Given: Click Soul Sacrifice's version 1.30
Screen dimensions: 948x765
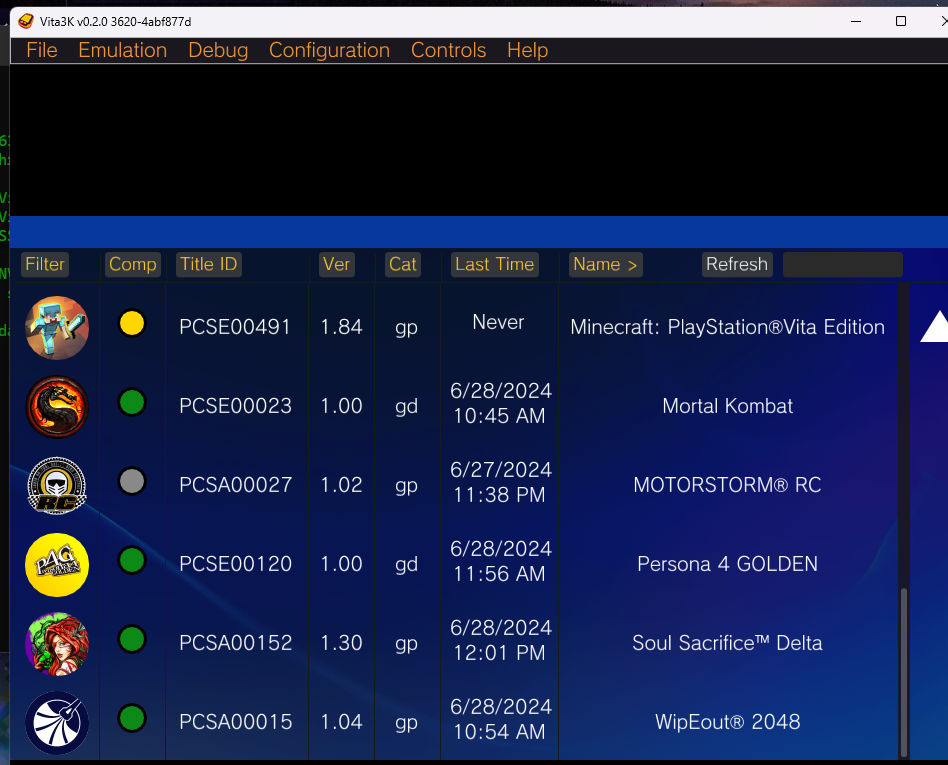Looking at the screenshot, I should click(x=342, y=643).
